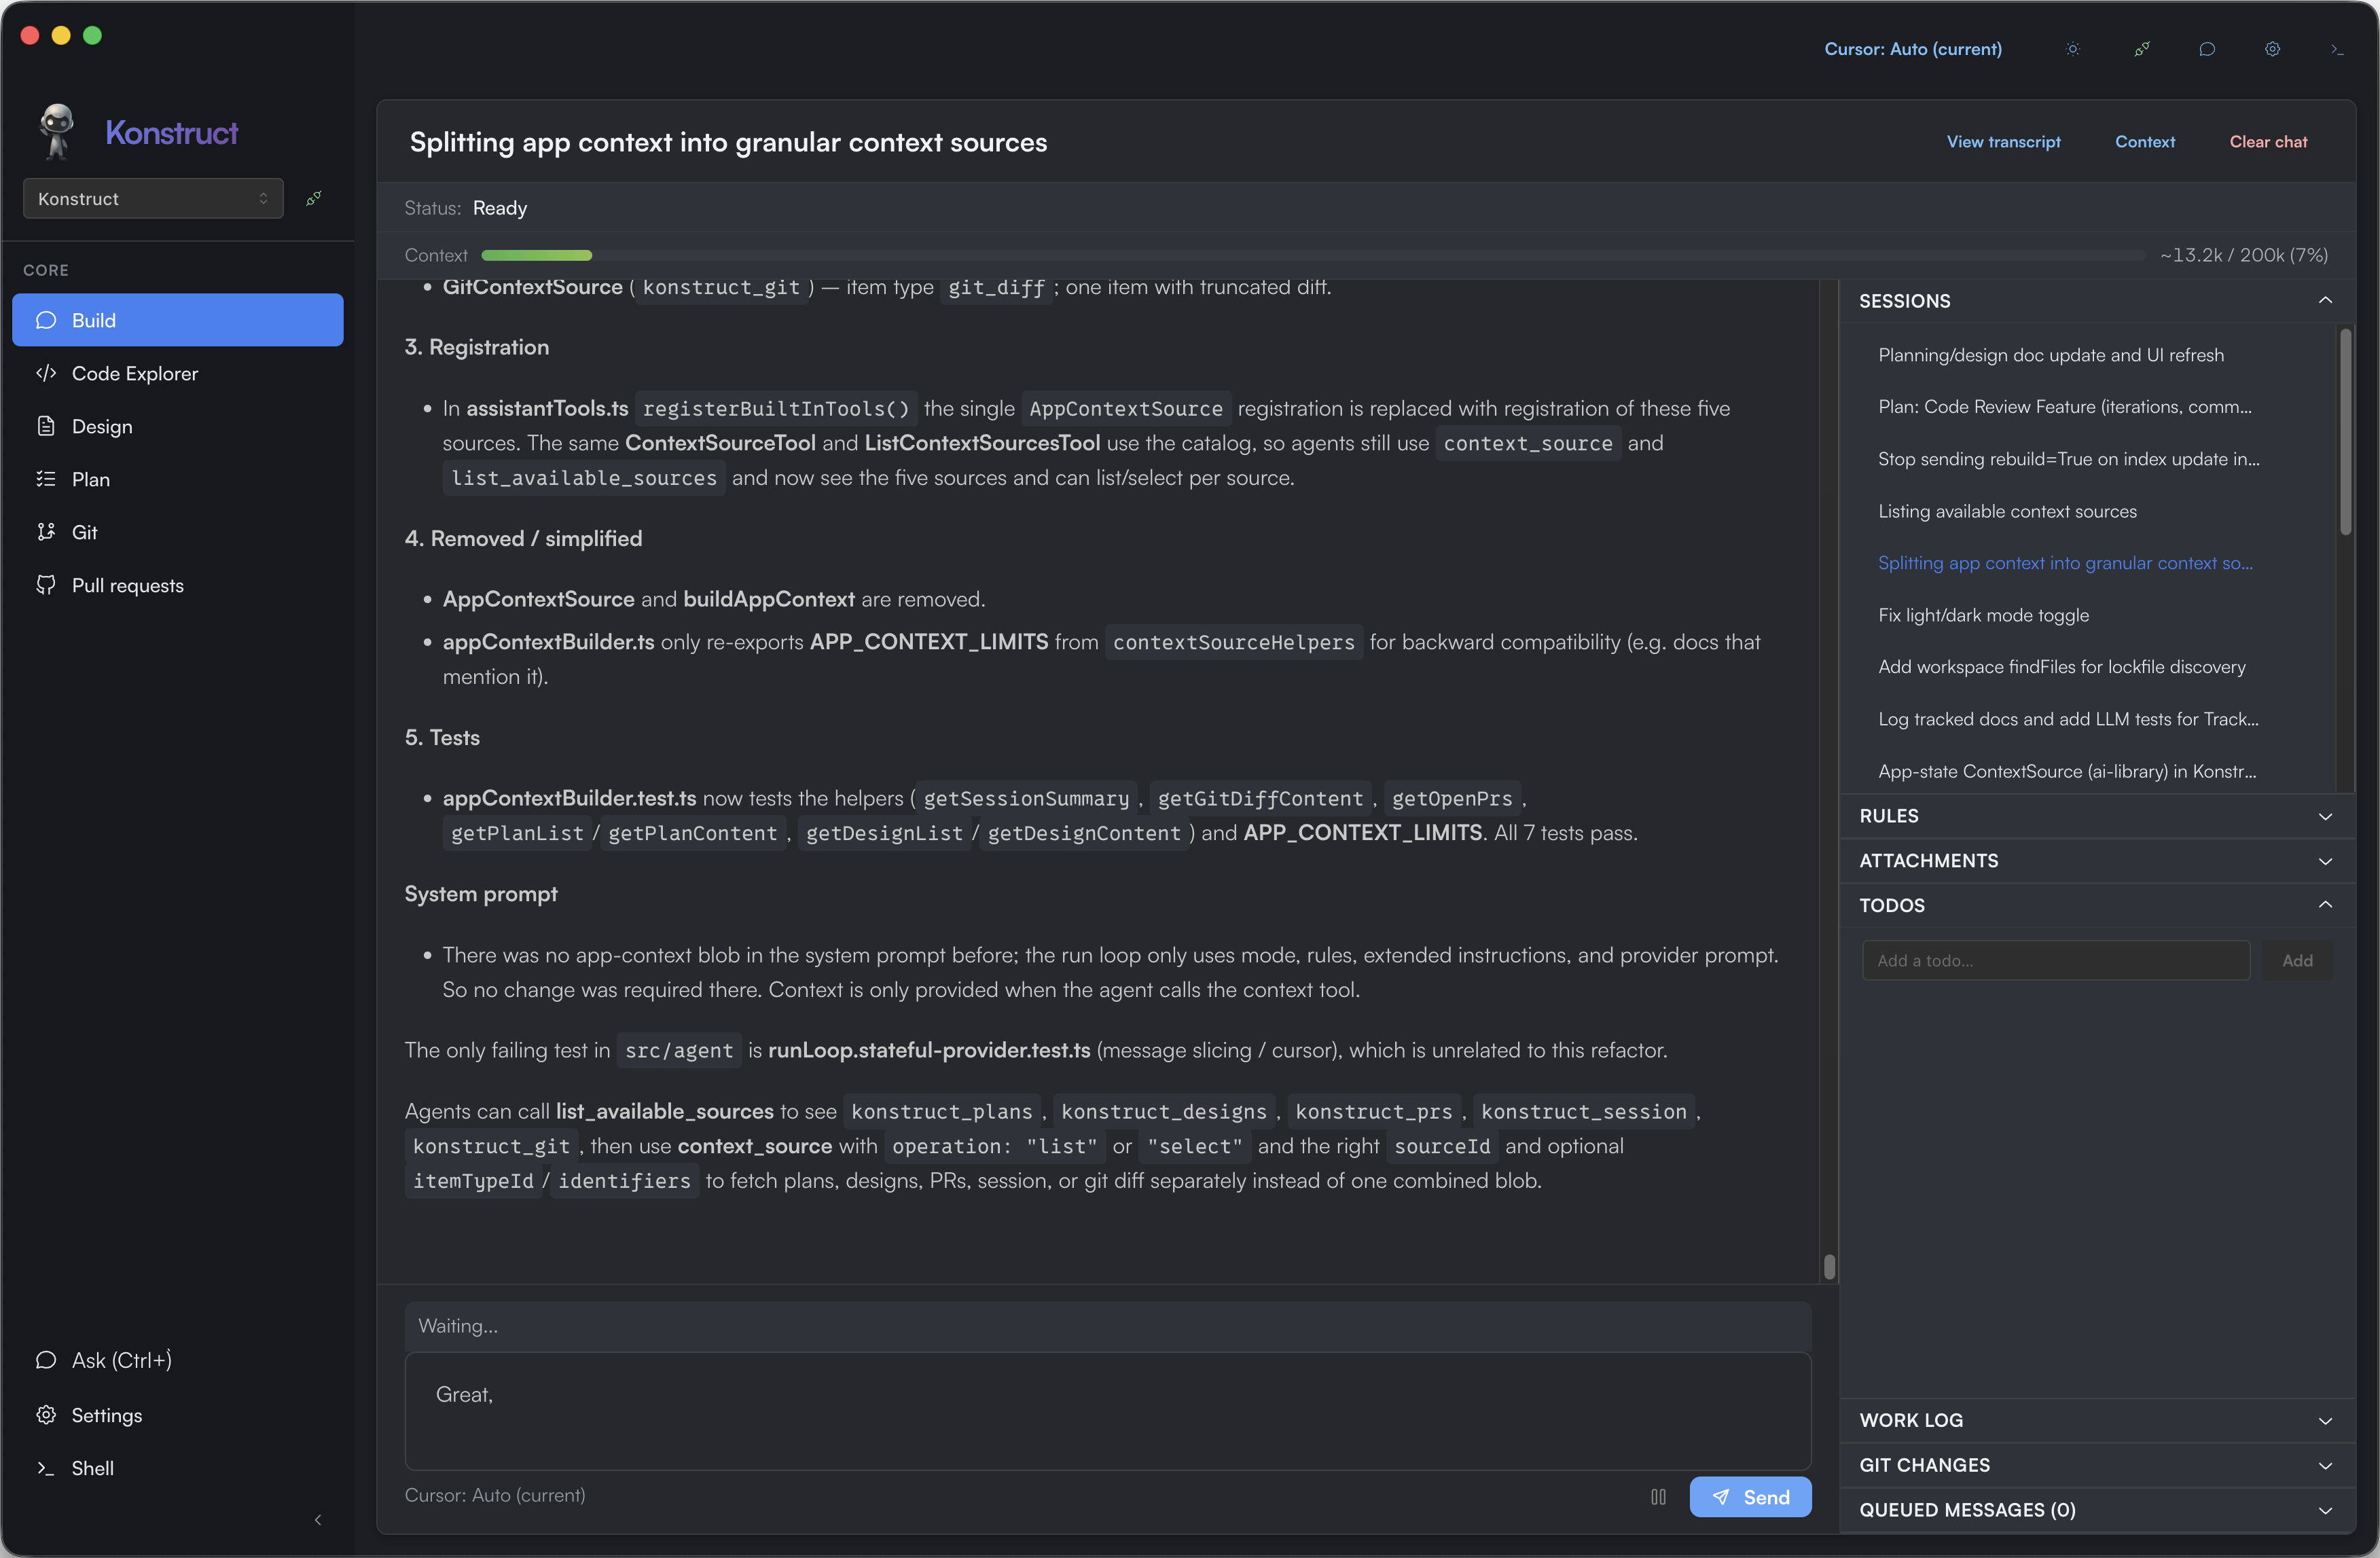Toggle light mode with the sun icon
This screenshot has height=1558, width=2380.
[2073, 49]
